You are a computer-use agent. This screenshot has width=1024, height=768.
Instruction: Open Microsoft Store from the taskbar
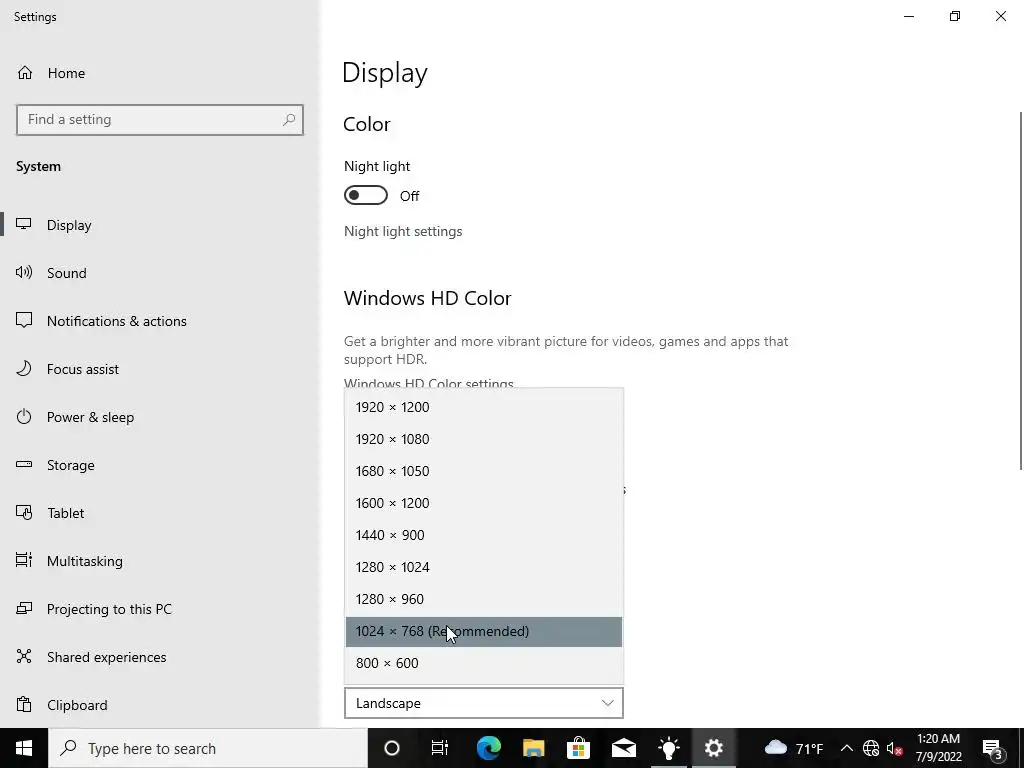579,748
